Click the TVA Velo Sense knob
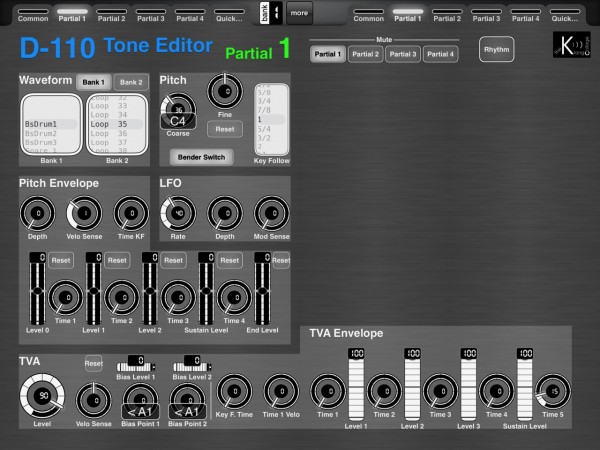Image resolution: width=600 pixels, height=450 pixels. pos(94,400)
